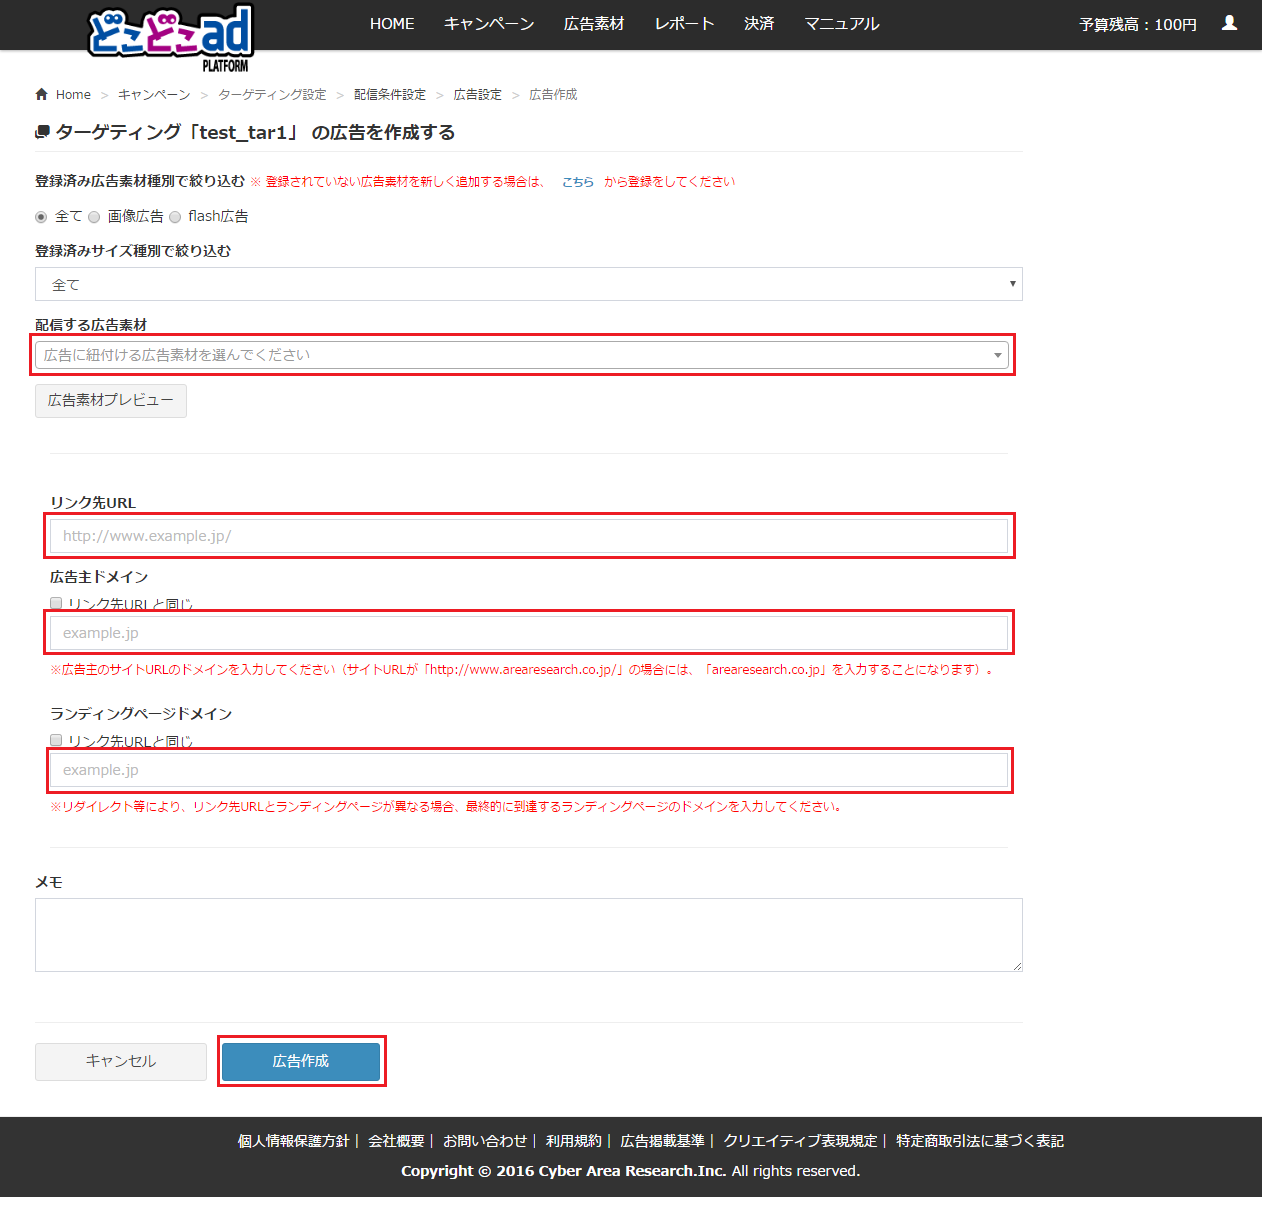Image resolution: width=1262 pixels, height=1217 pixels.
Task: Check ランディングページドメイン リンク先URLと同じ checkbox
Action: click(x=56, y=740)
